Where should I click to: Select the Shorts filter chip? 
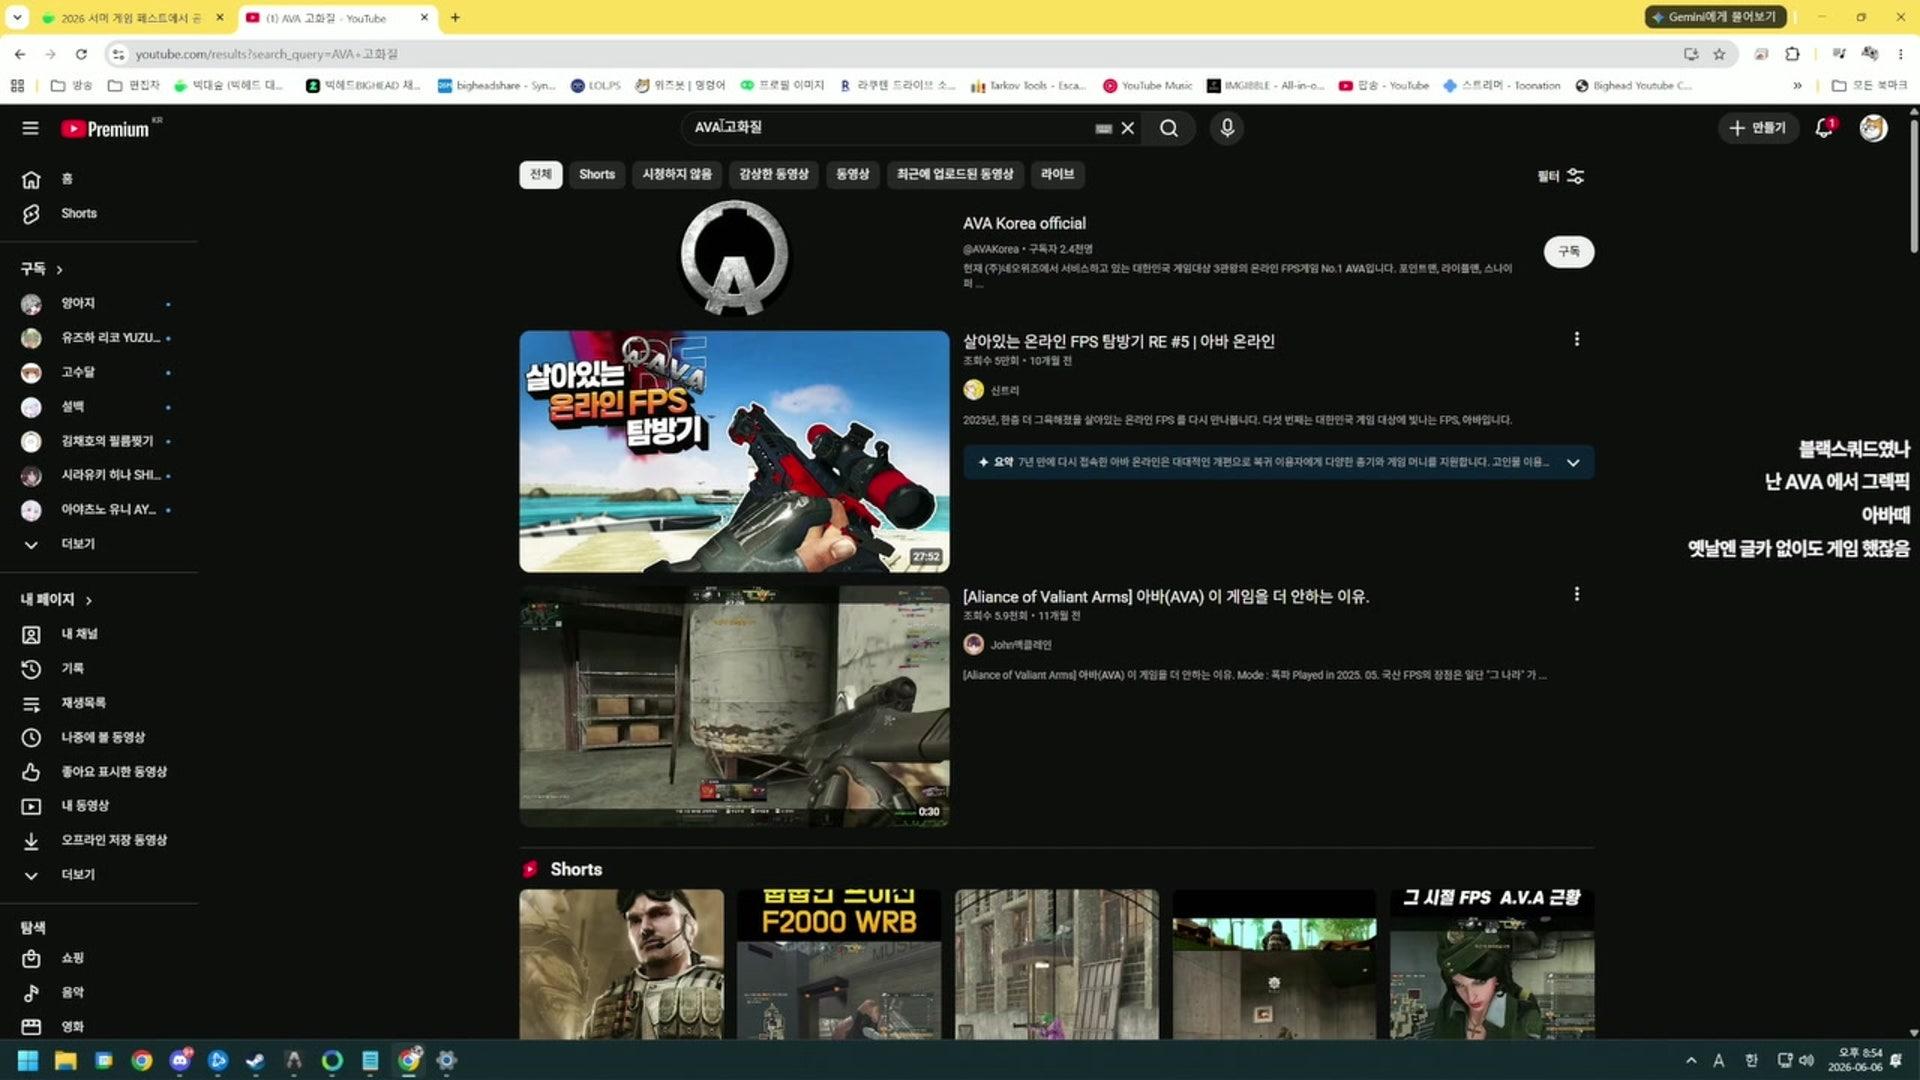pos(597,174)
